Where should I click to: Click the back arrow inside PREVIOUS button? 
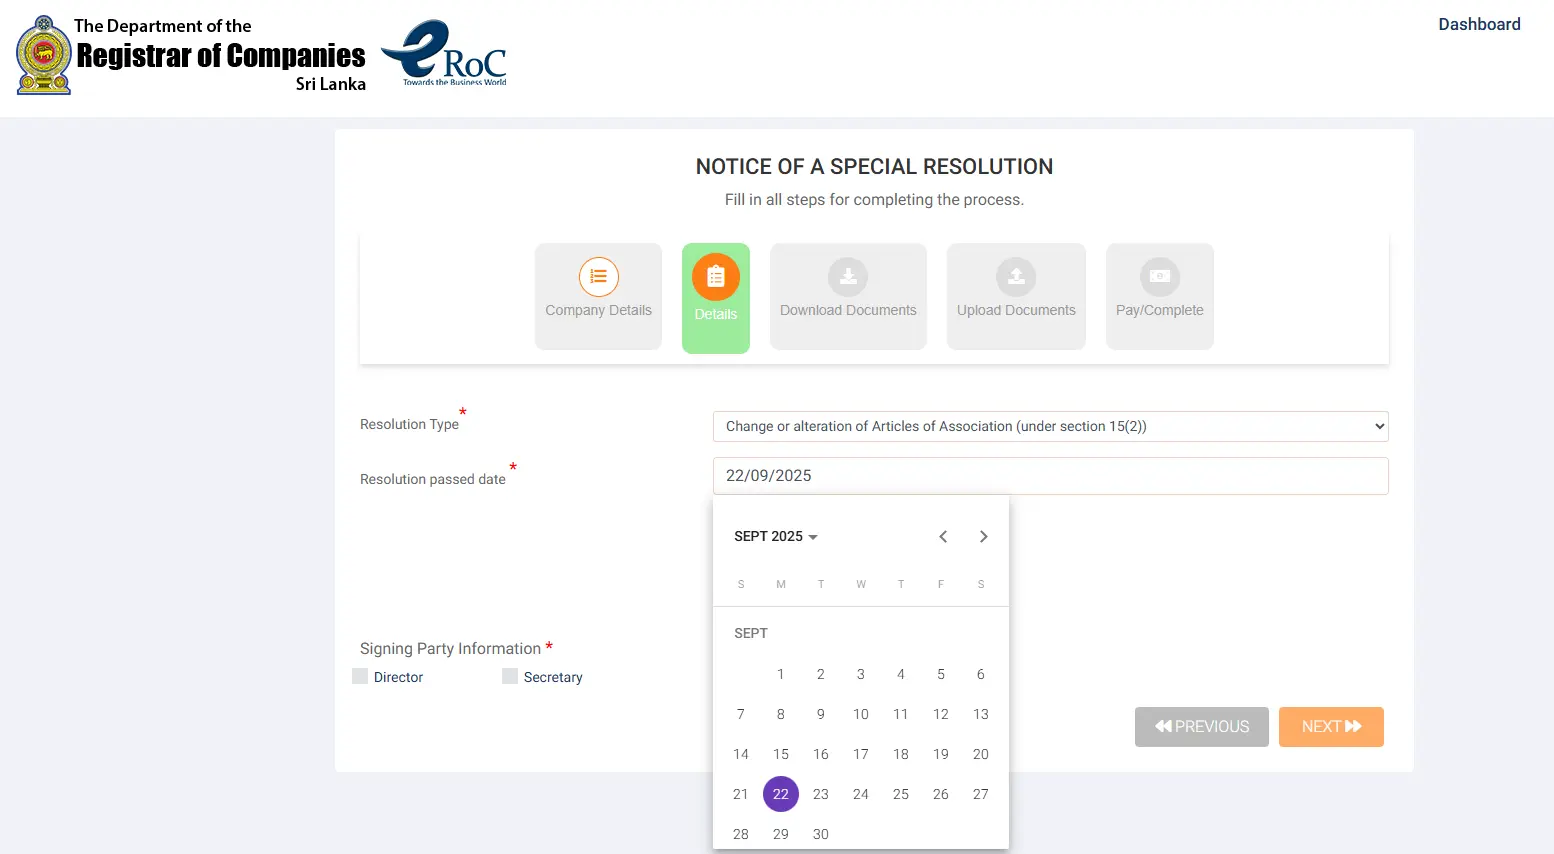[1163, 727]
